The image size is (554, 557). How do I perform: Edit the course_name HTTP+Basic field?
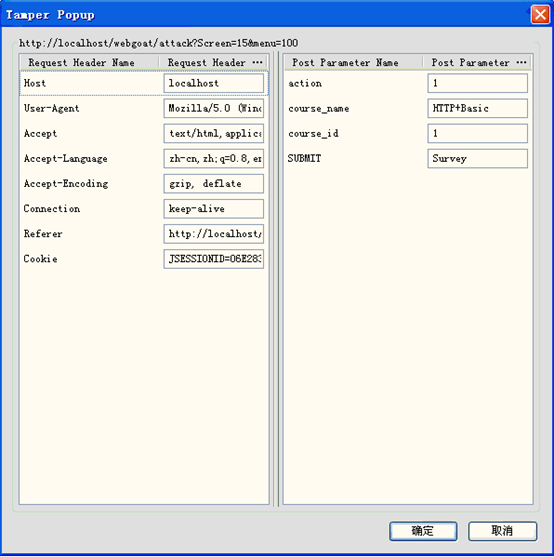click(478, 108)
